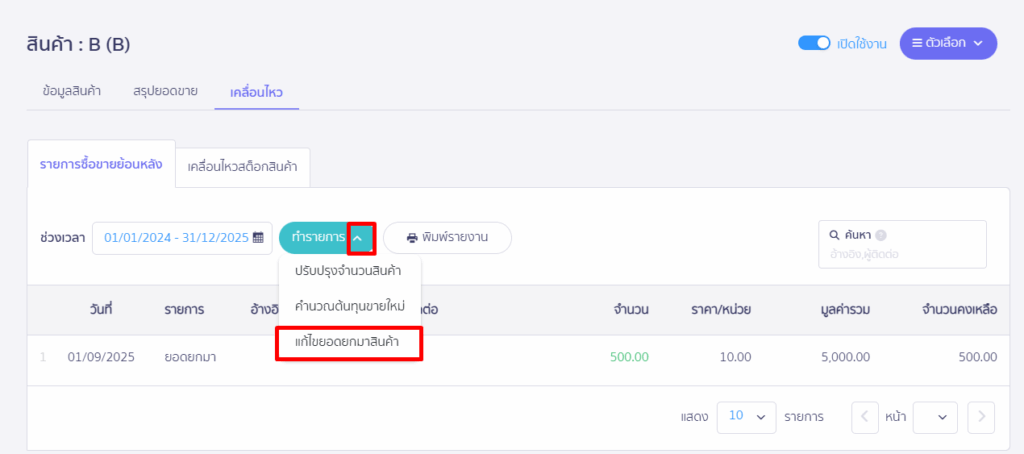Go to next page arrow

(x=981, y=417)
